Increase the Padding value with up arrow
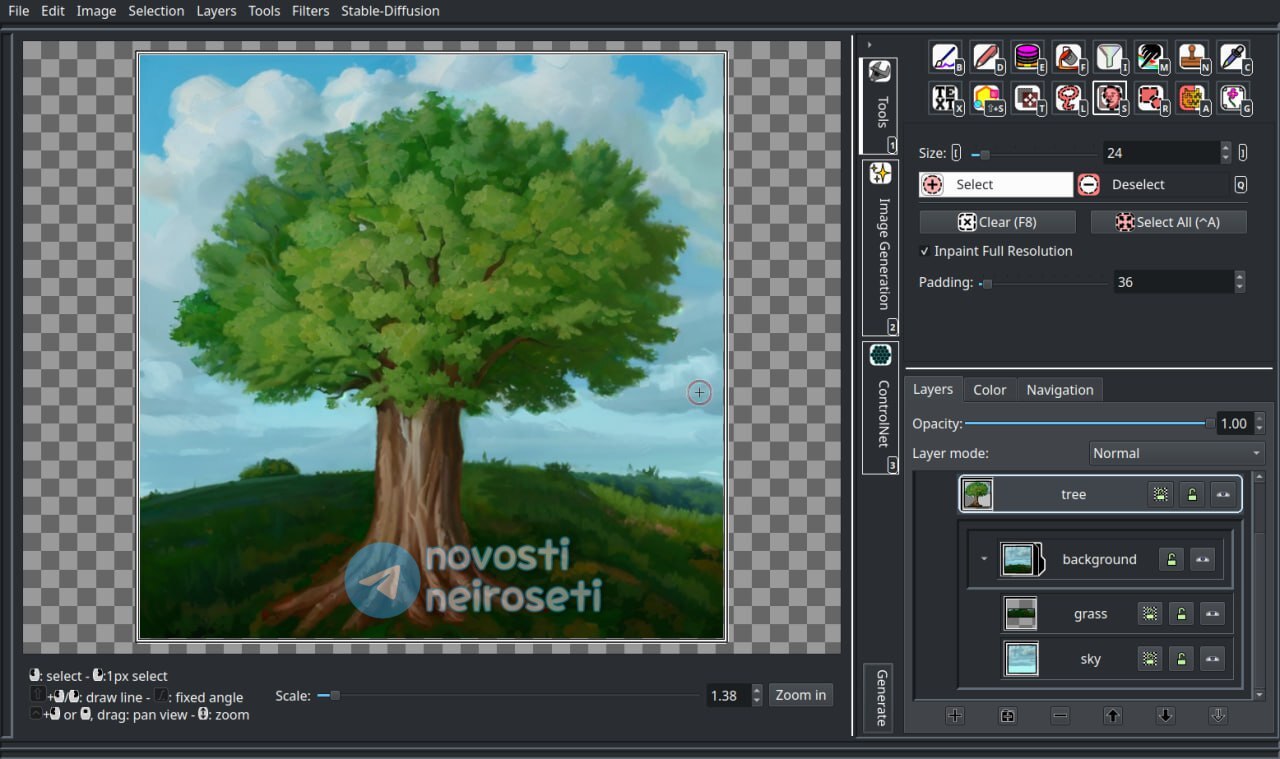Screen dimensions: 1280x759 pos(1240,277)
